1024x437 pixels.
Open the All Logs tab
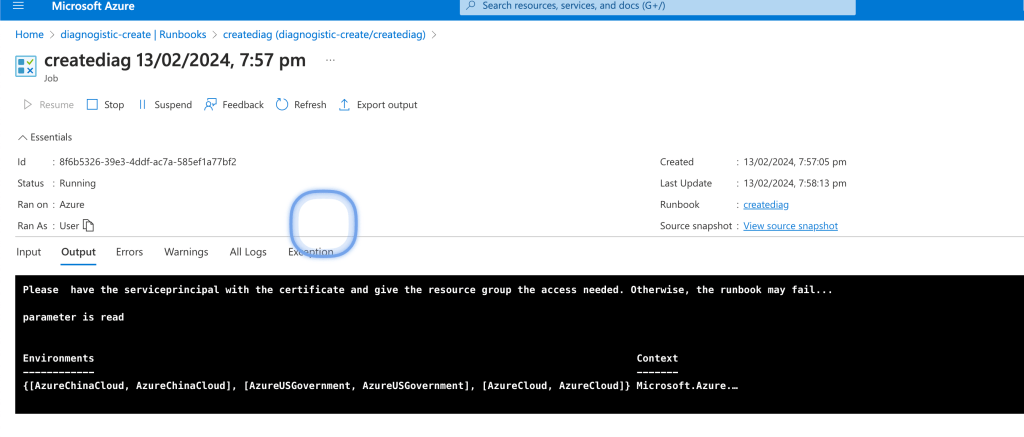coord(248,251)
